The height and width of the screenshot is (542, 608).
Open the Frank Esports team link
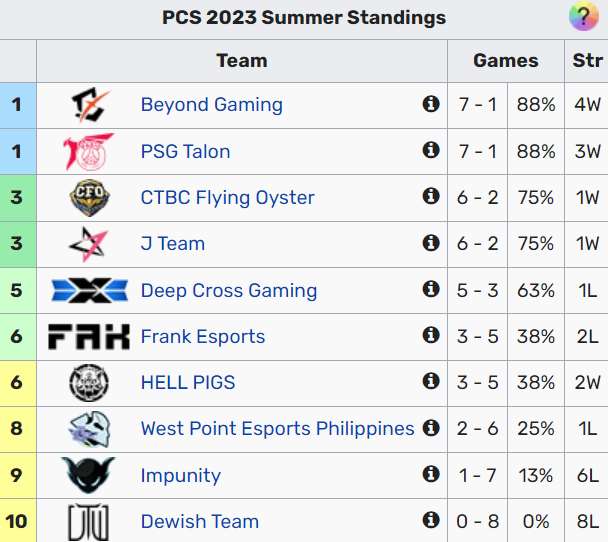(203, 337)
